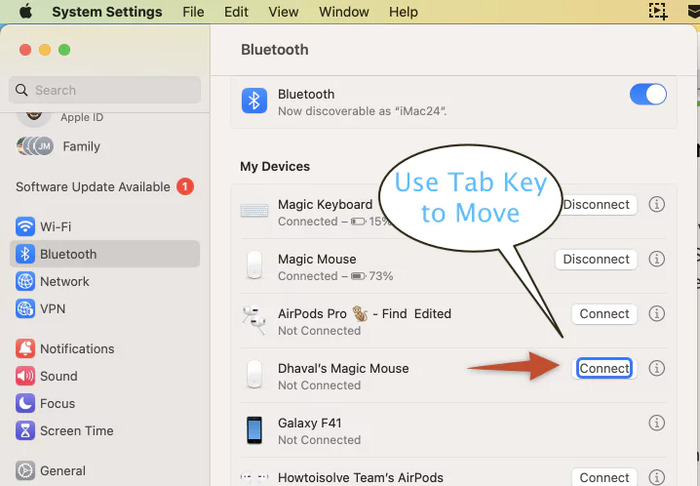
Task: Show info for Magic Mouse
Action: 657,259
